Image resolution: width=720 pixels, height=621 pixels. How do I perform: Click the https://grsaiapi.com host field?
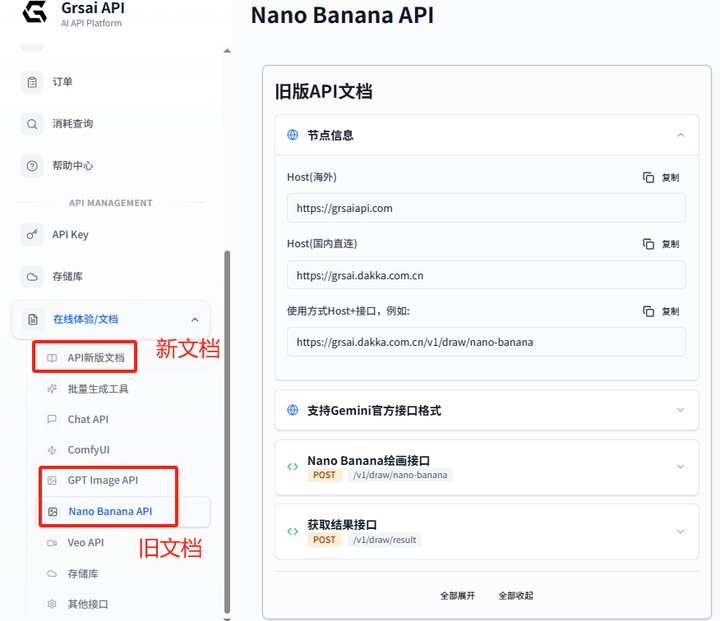coord(486,208)
